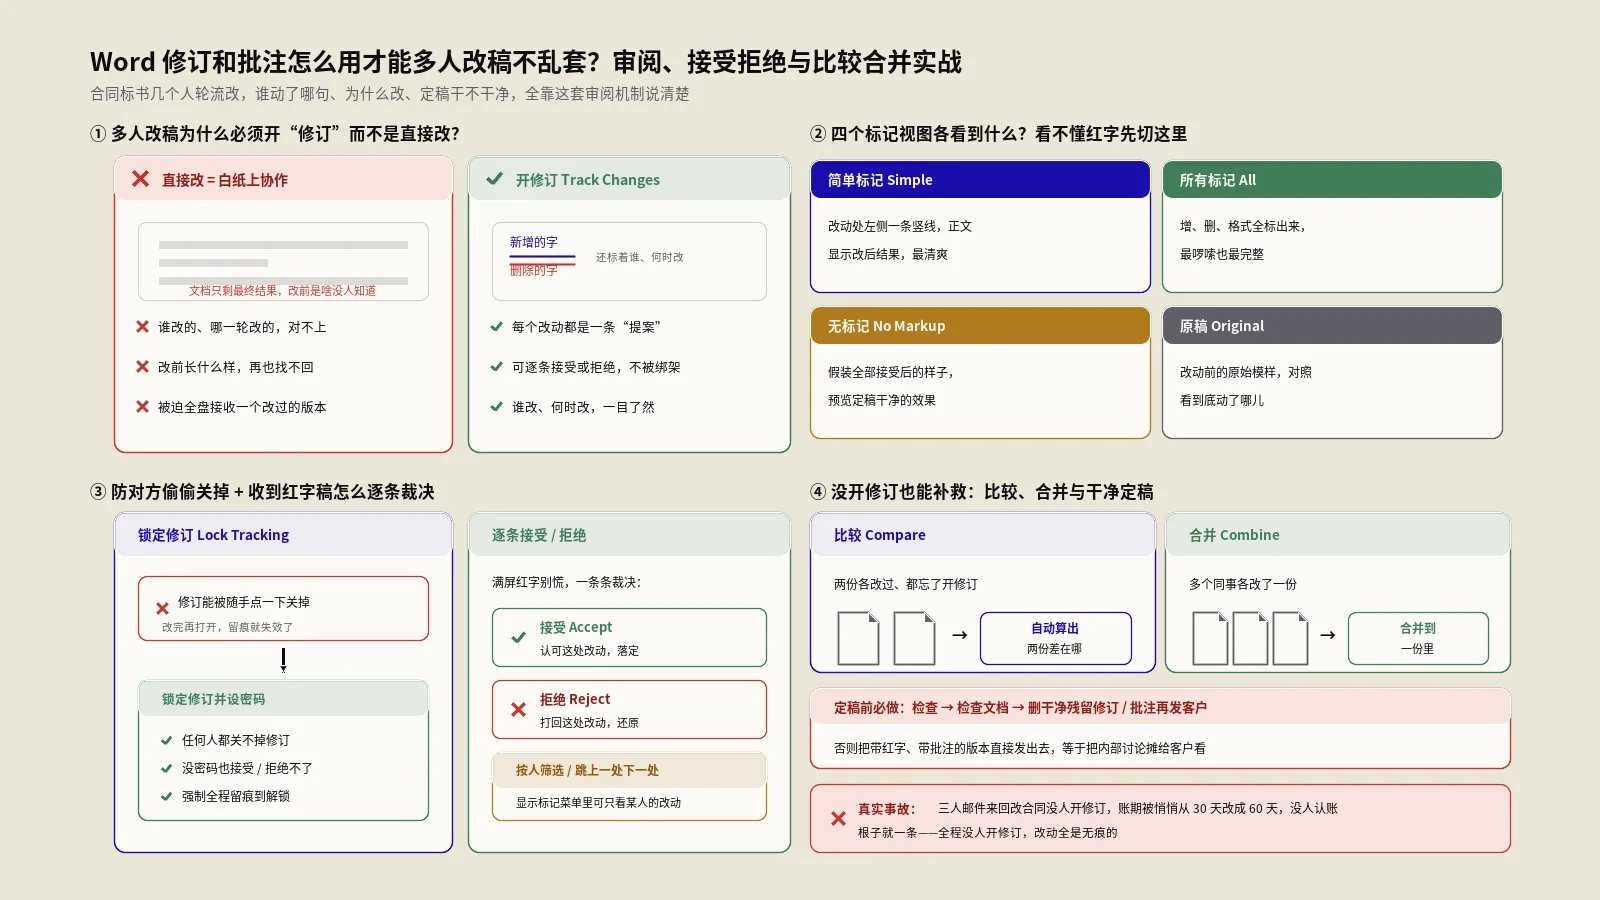1600x900 pixels.
Task: Click the red X before 改前长什么样，再也找不回
Action: coord(142,367)
